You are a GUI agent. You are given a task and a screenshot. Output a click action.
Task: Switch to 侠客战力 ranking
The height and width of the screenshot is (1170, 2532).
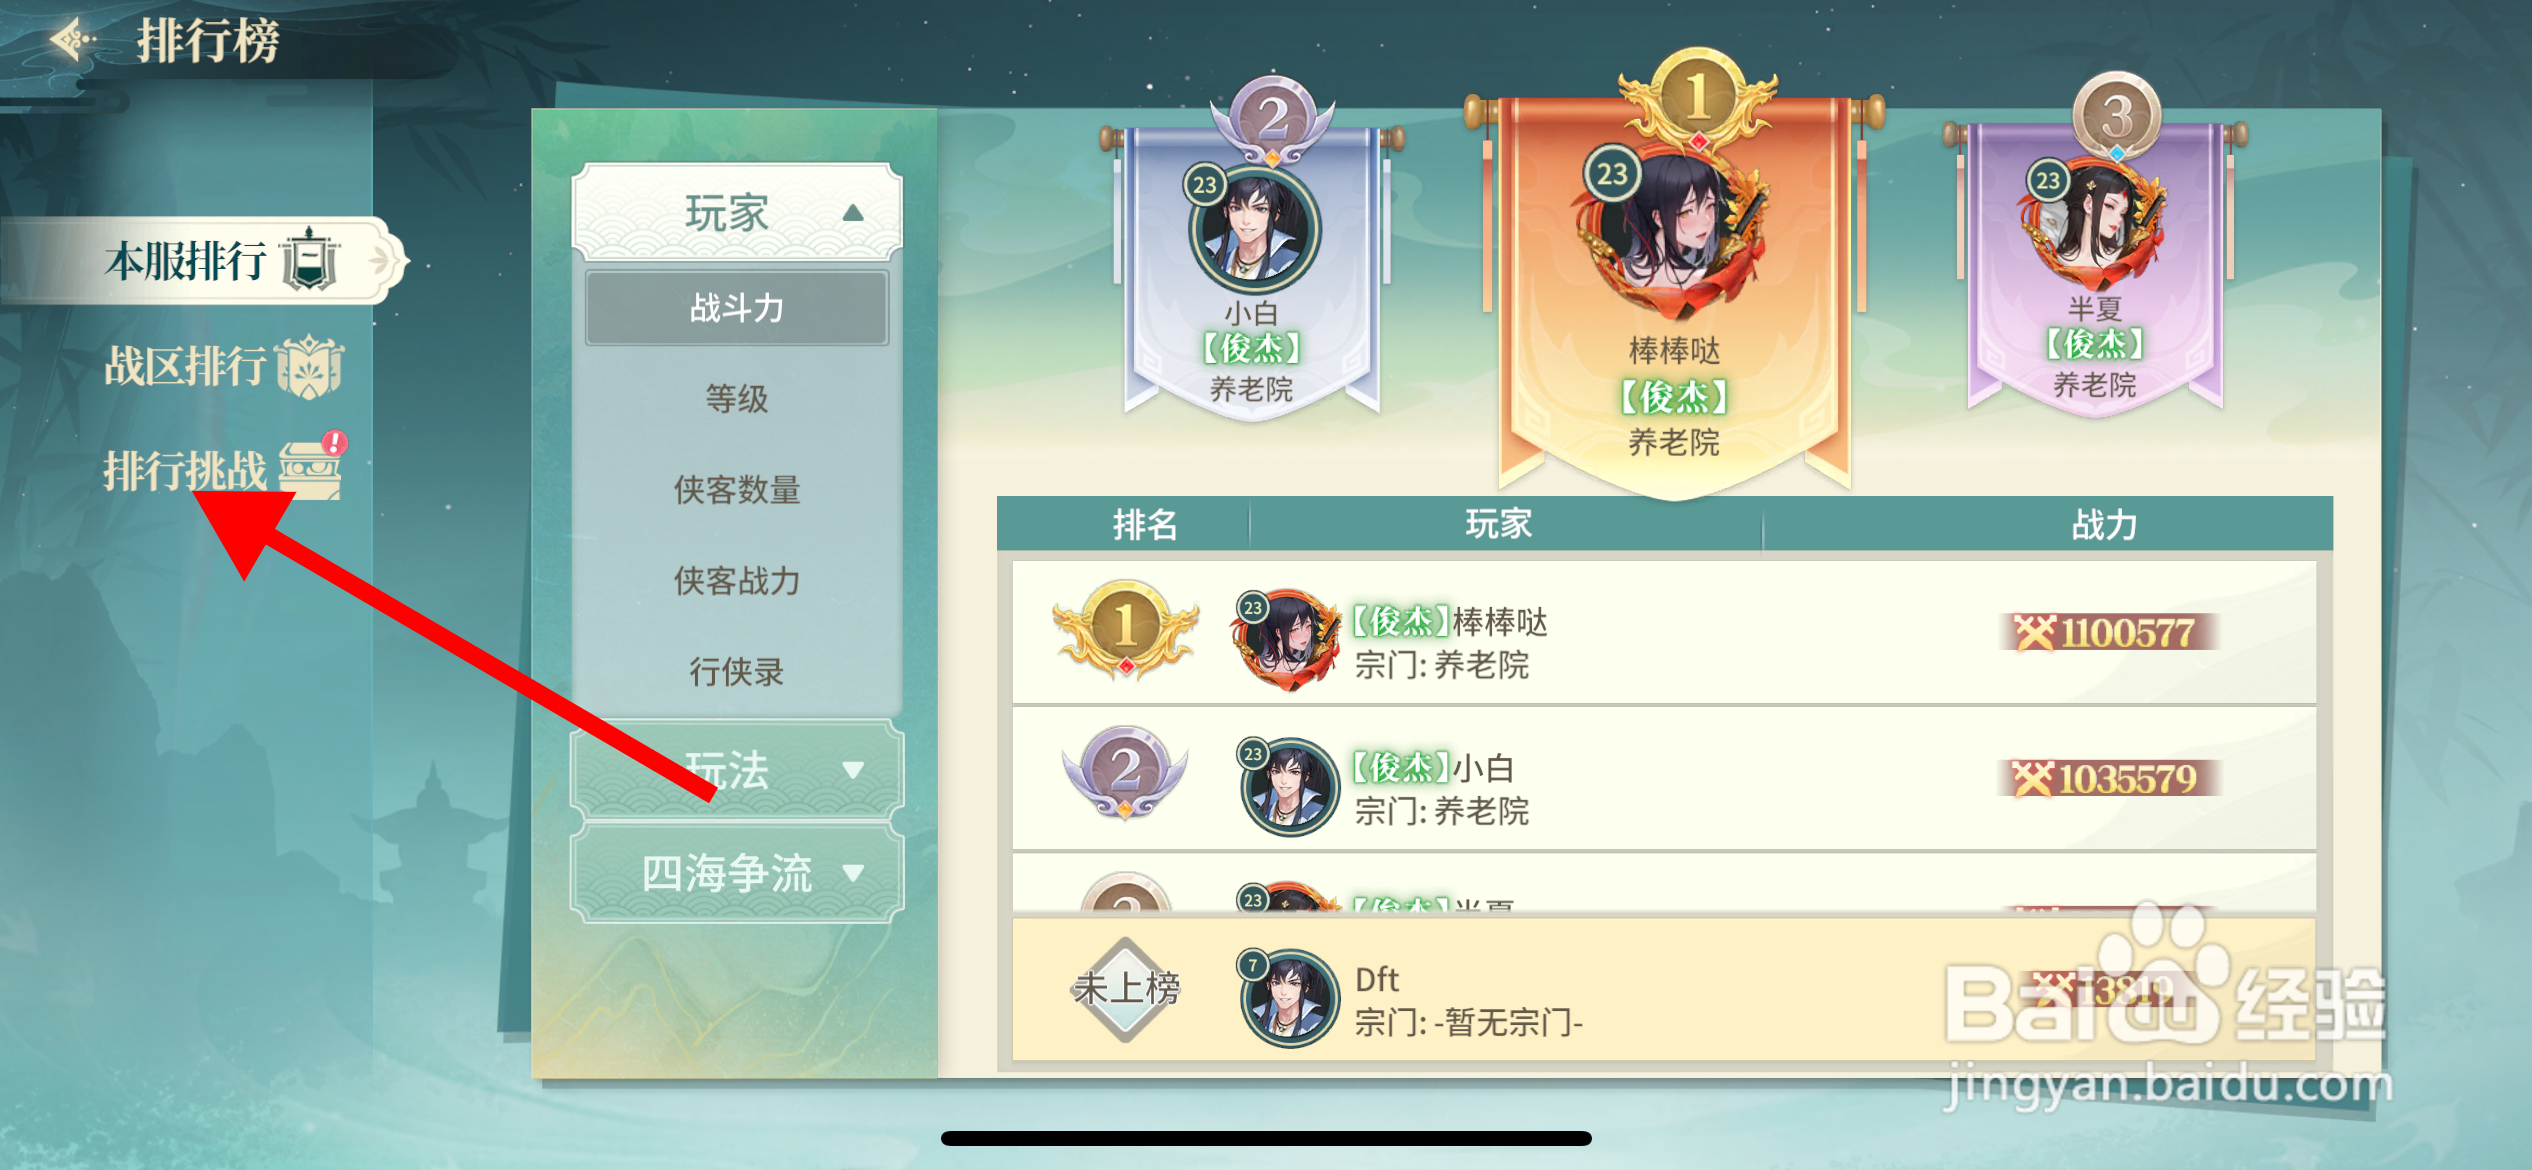point(737,581)
